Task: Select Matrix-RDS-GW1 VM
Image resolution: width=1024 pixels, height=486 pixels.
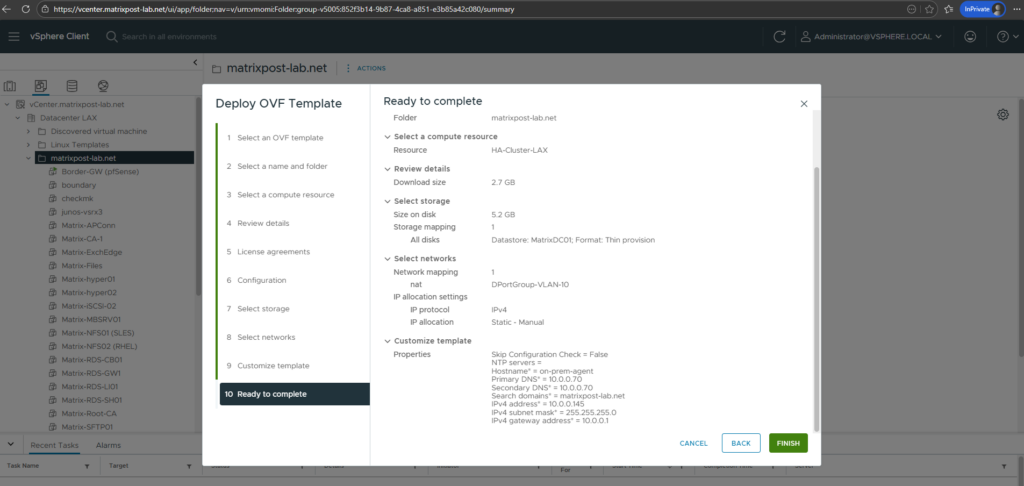Action: [91, 373]
